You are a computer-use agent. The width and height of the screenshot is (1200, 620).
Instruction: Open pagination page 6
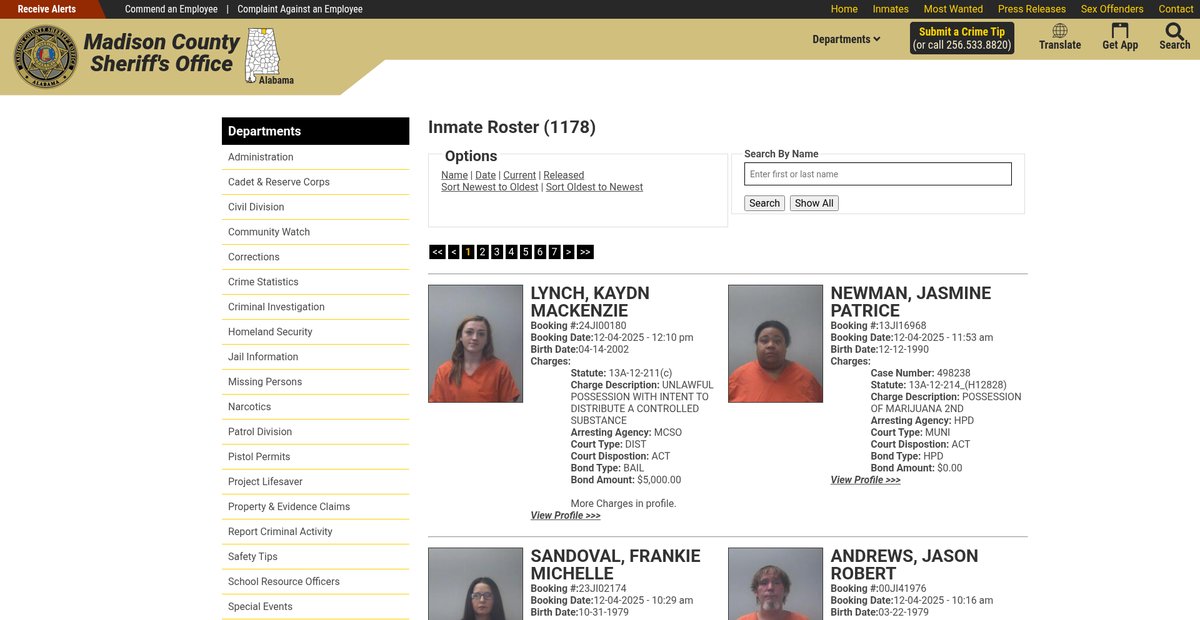pyautogui.click(x=539, y=252)
